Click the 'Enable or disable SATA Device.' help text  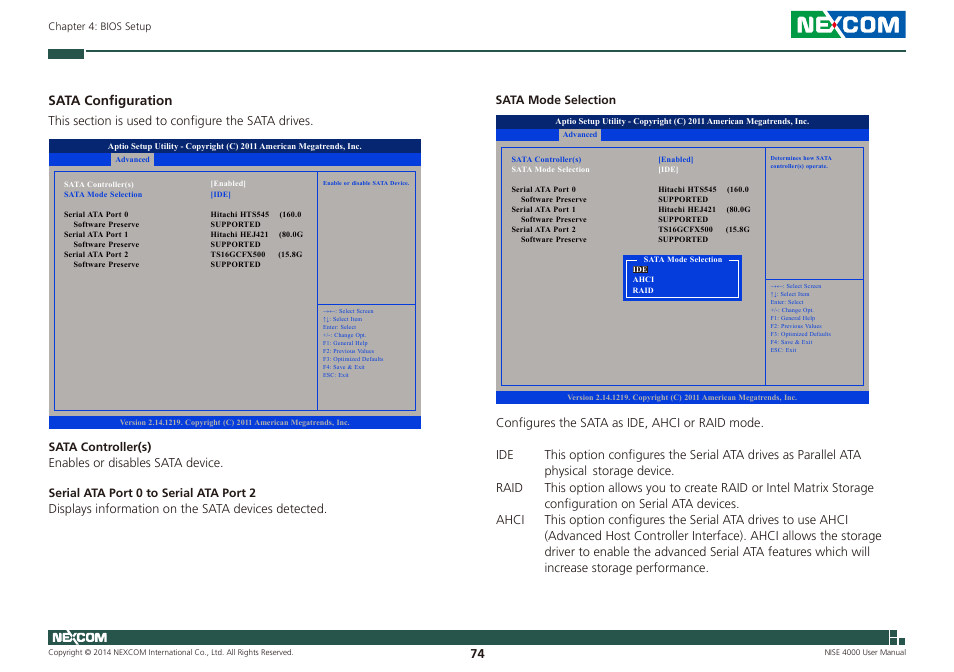point(366,183)
